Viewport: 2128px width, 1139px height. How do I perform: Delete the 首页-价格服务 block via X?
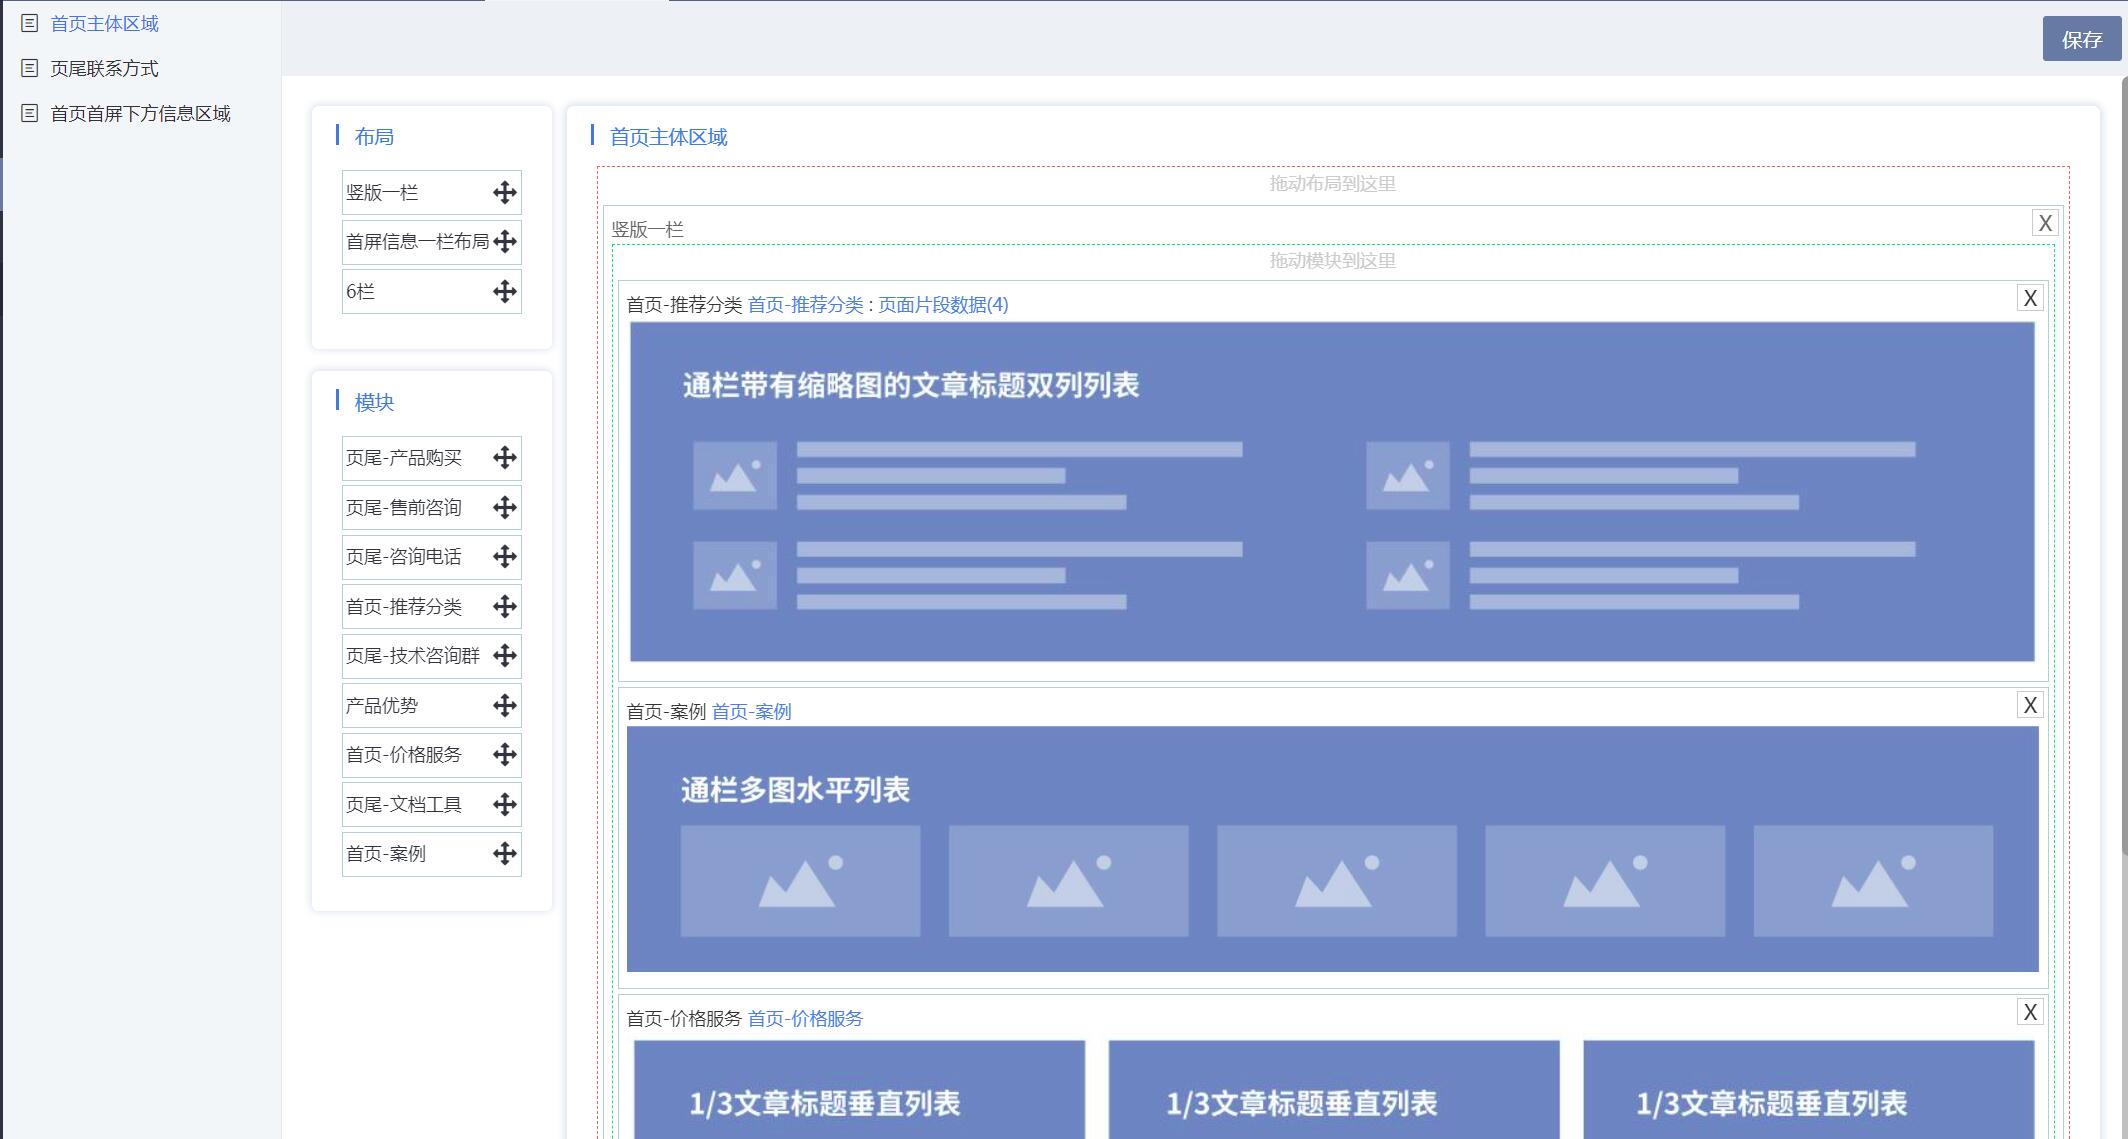(2030, 1012)
